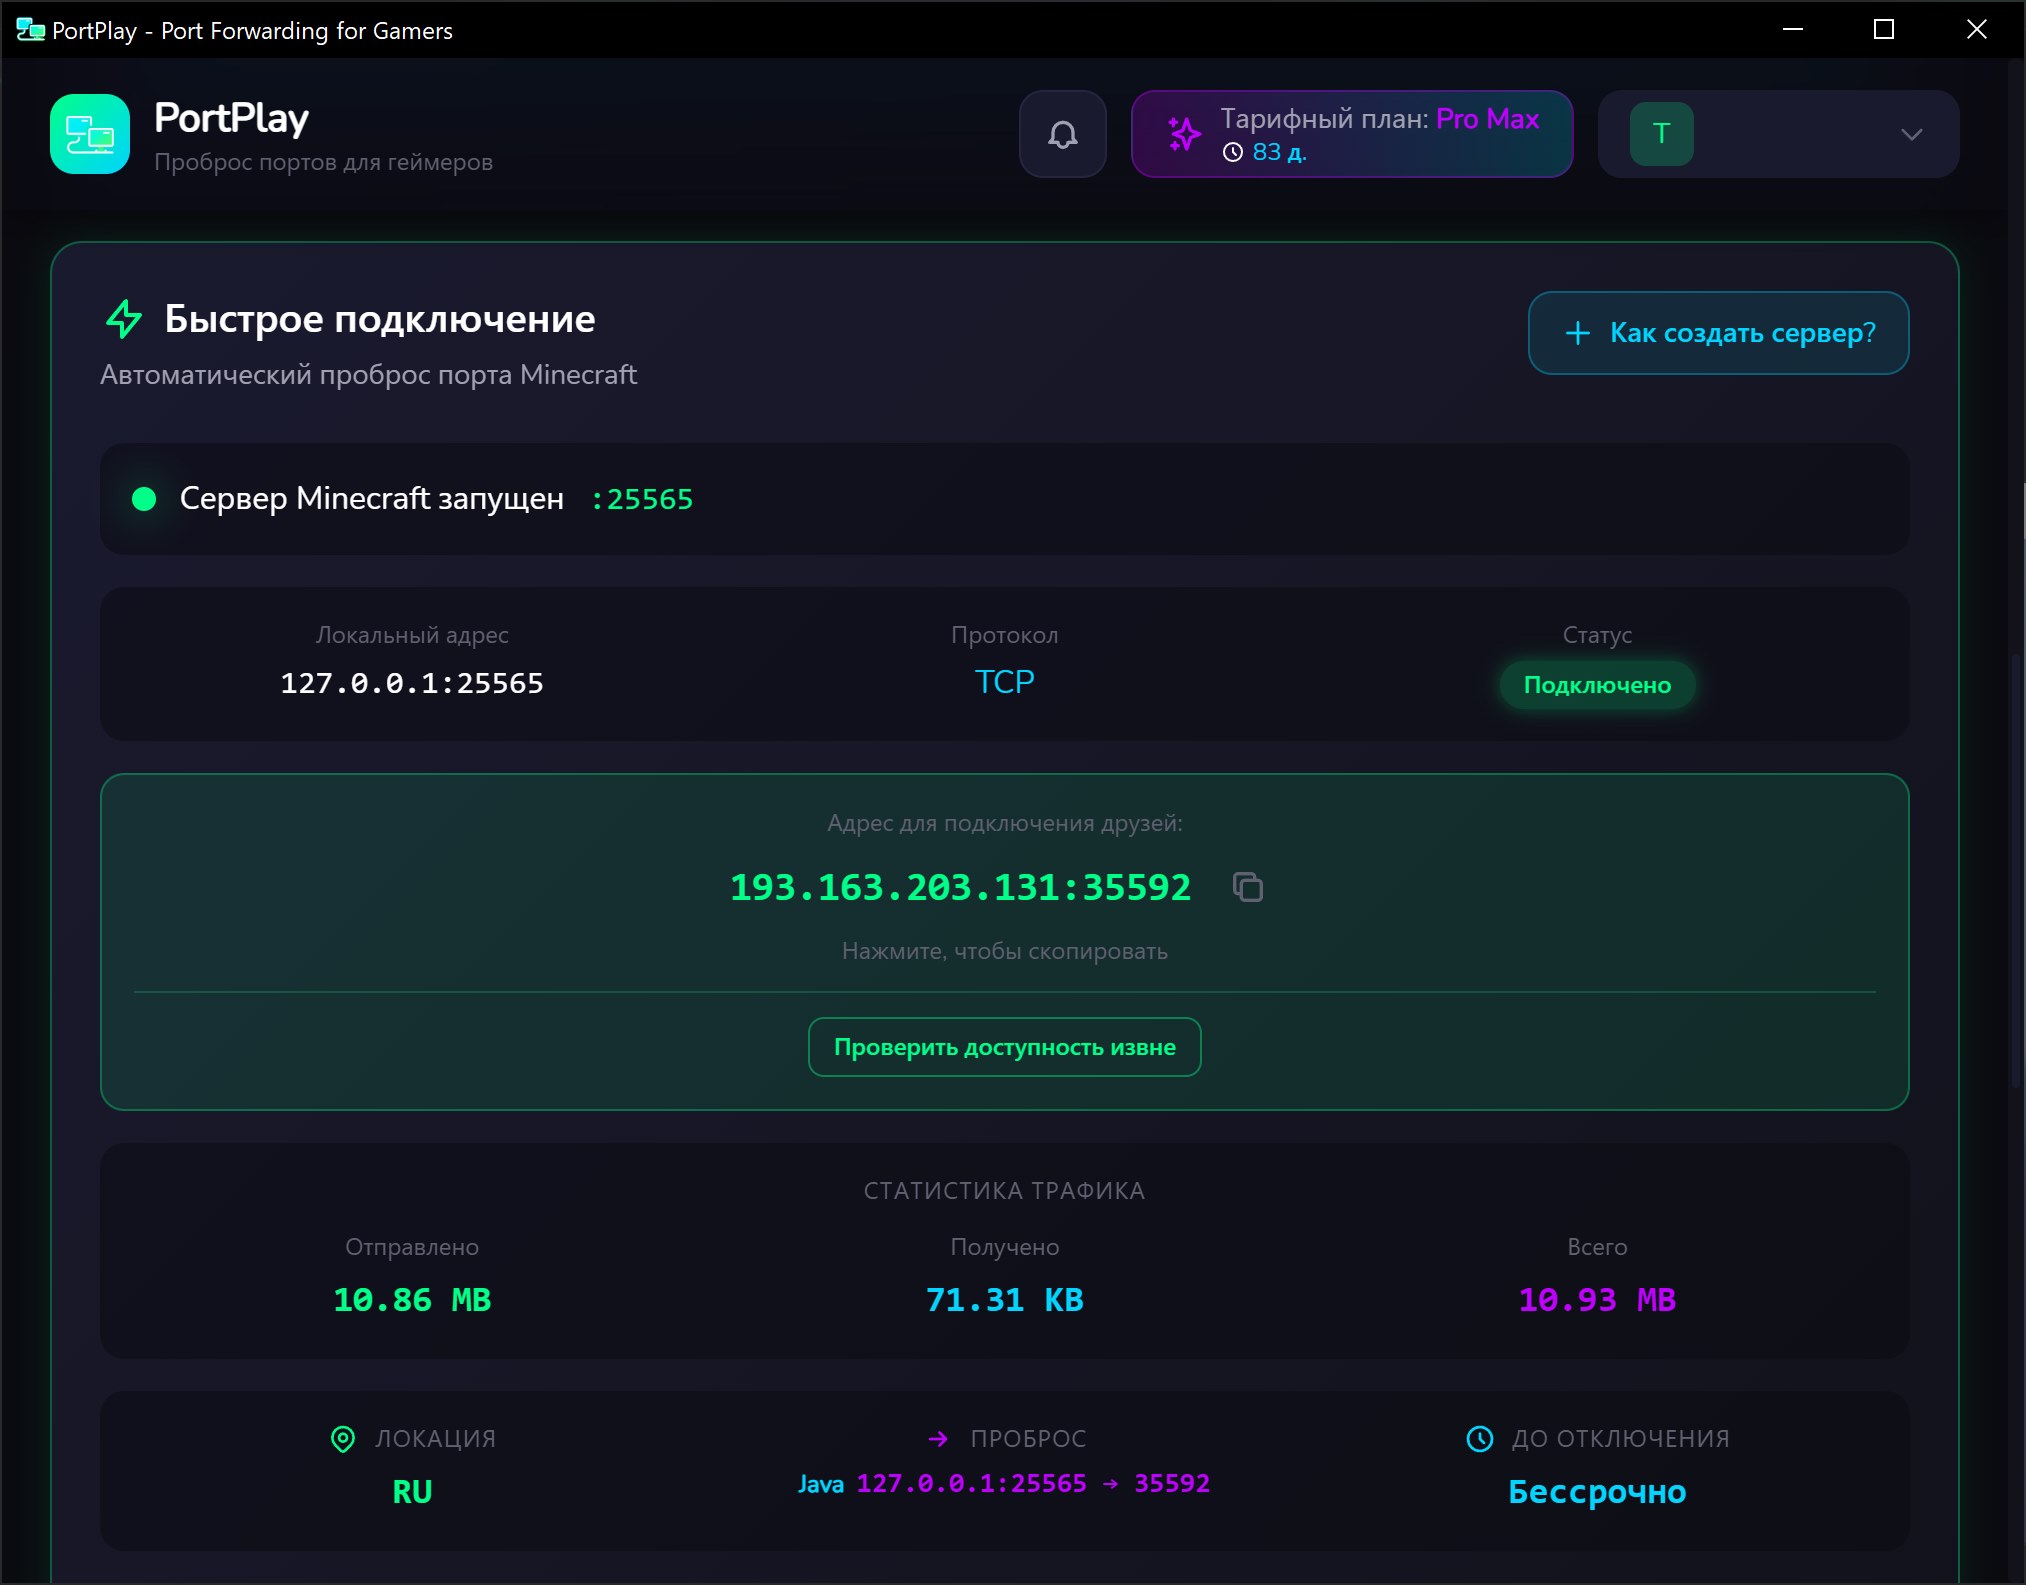The image size is (2026, 1585).
Task: Open the Тарифный план Pro Max panel
Action: [x=1351, y=134]
